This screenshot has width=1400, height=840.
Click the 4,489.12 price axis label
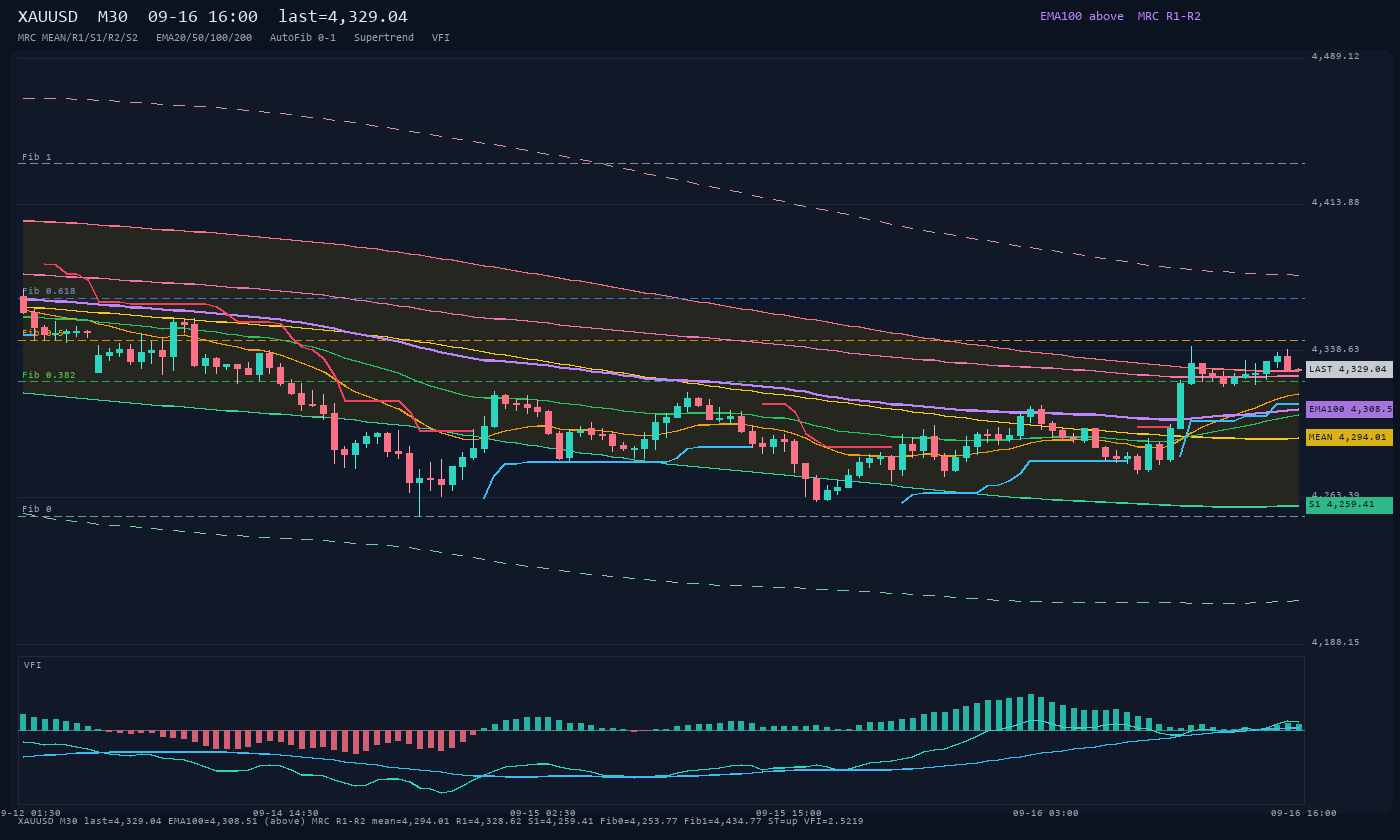[1336, 56]
